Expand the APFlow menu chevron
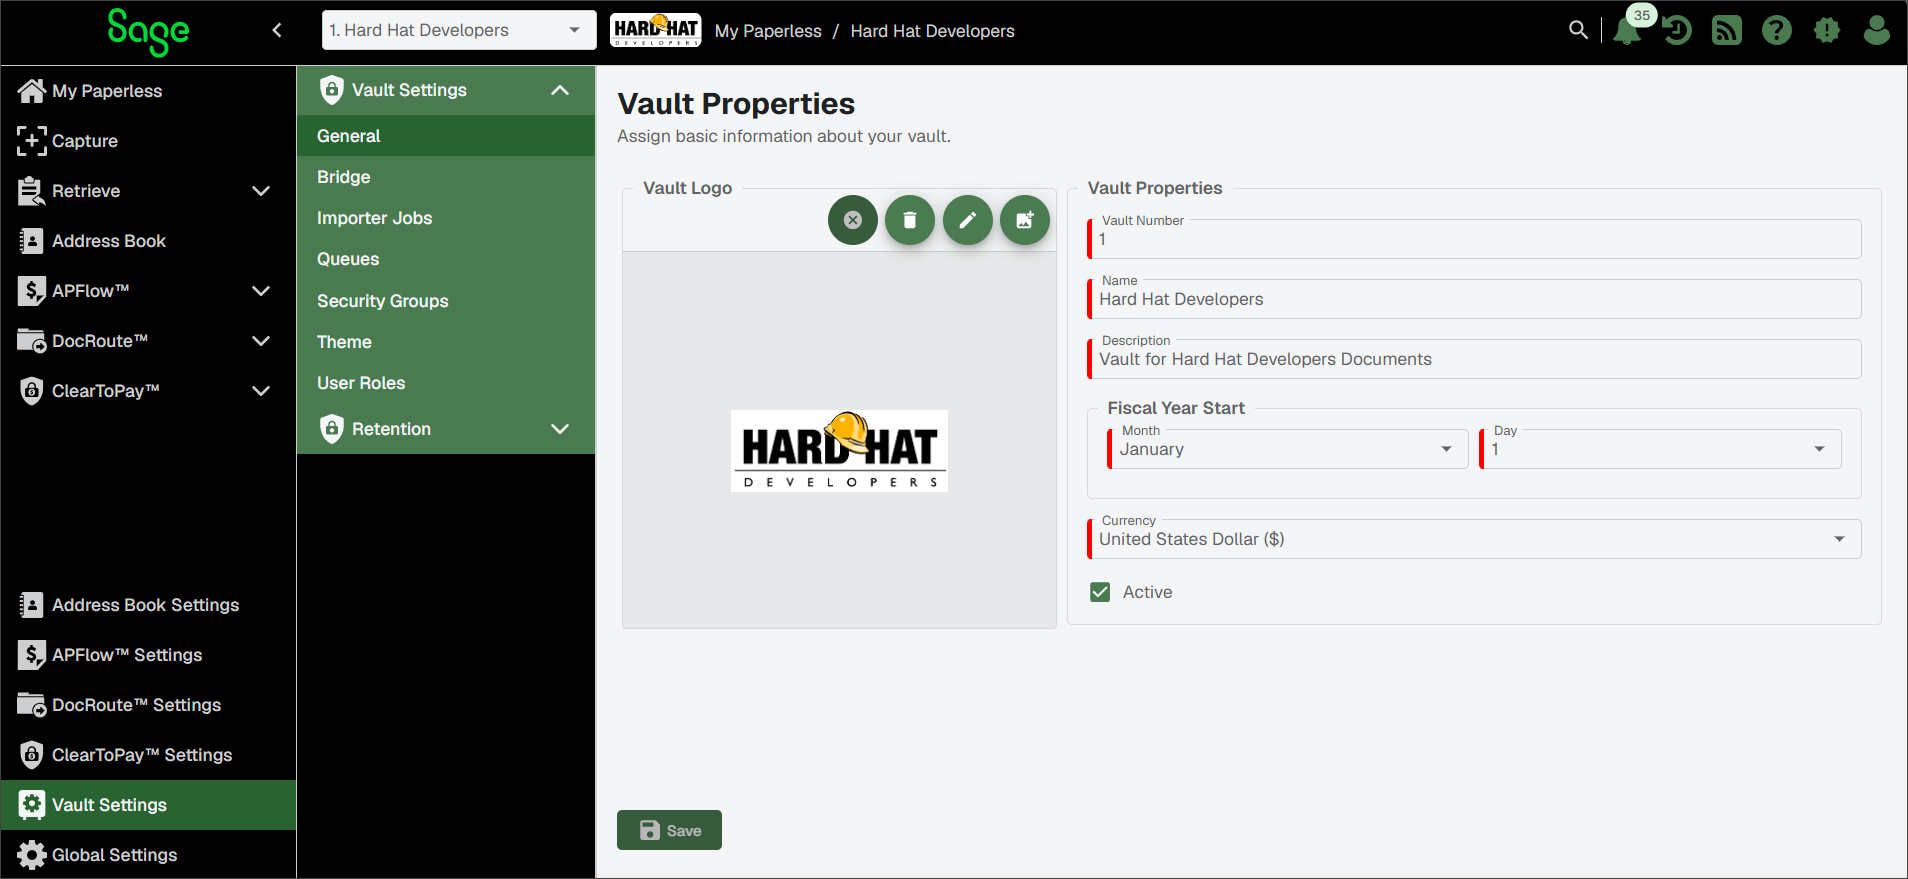The image size is (1908, 879). click(261, 291)
